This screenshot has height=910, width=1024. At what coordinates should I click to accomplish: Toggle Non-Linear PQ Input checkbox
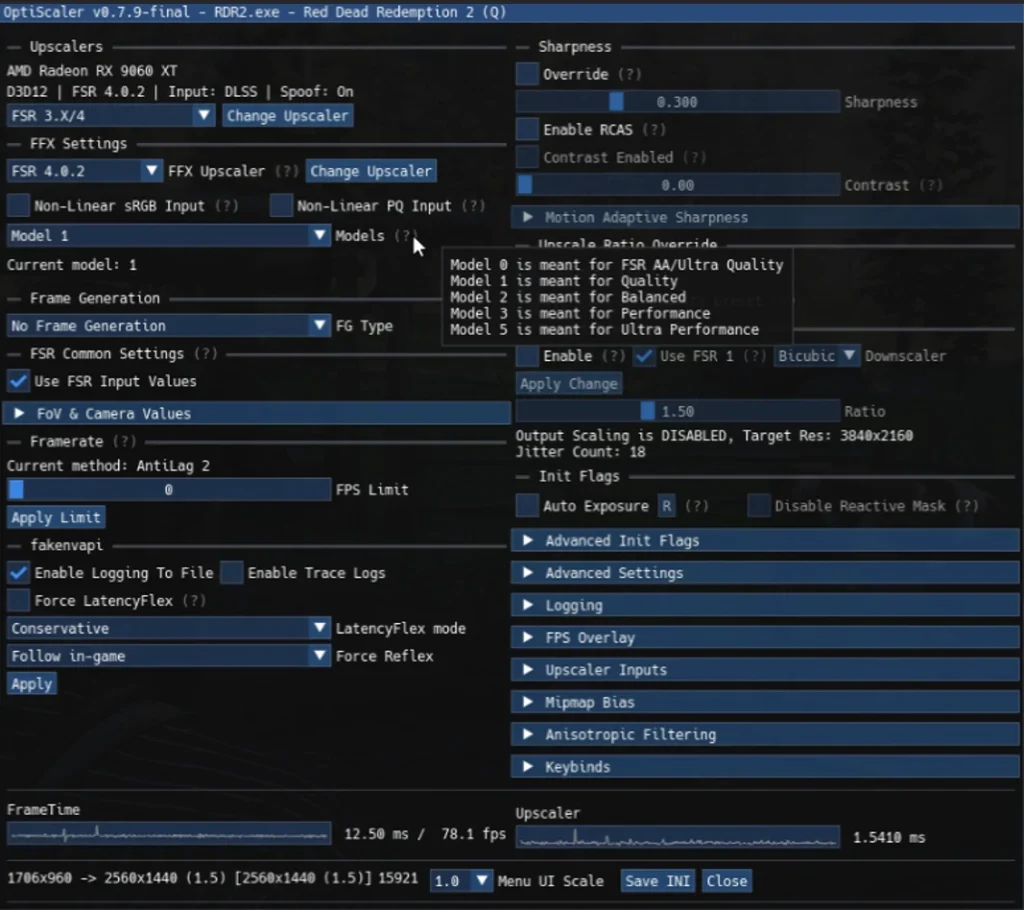tap(281, 206)
